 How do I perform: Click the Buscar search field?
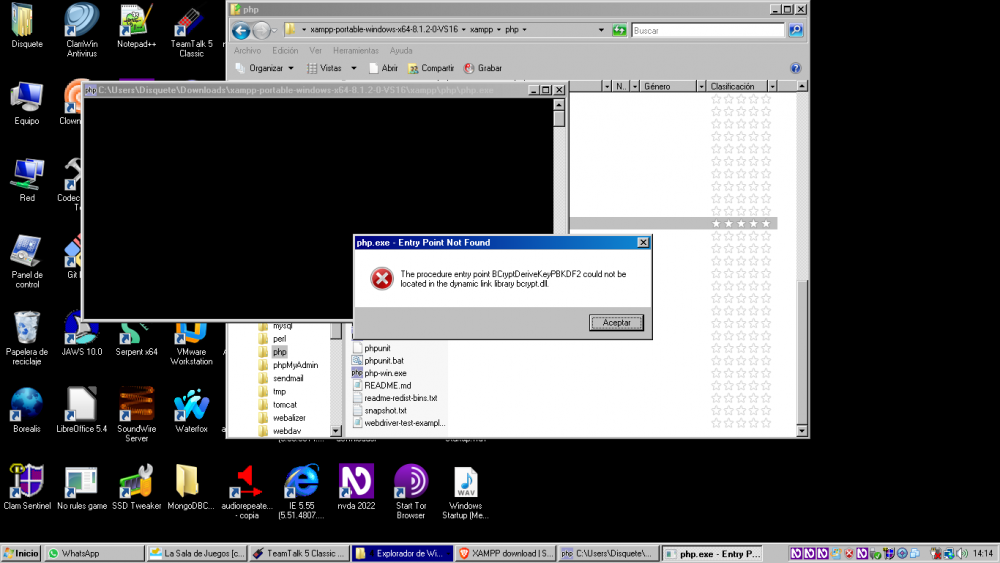708,30
